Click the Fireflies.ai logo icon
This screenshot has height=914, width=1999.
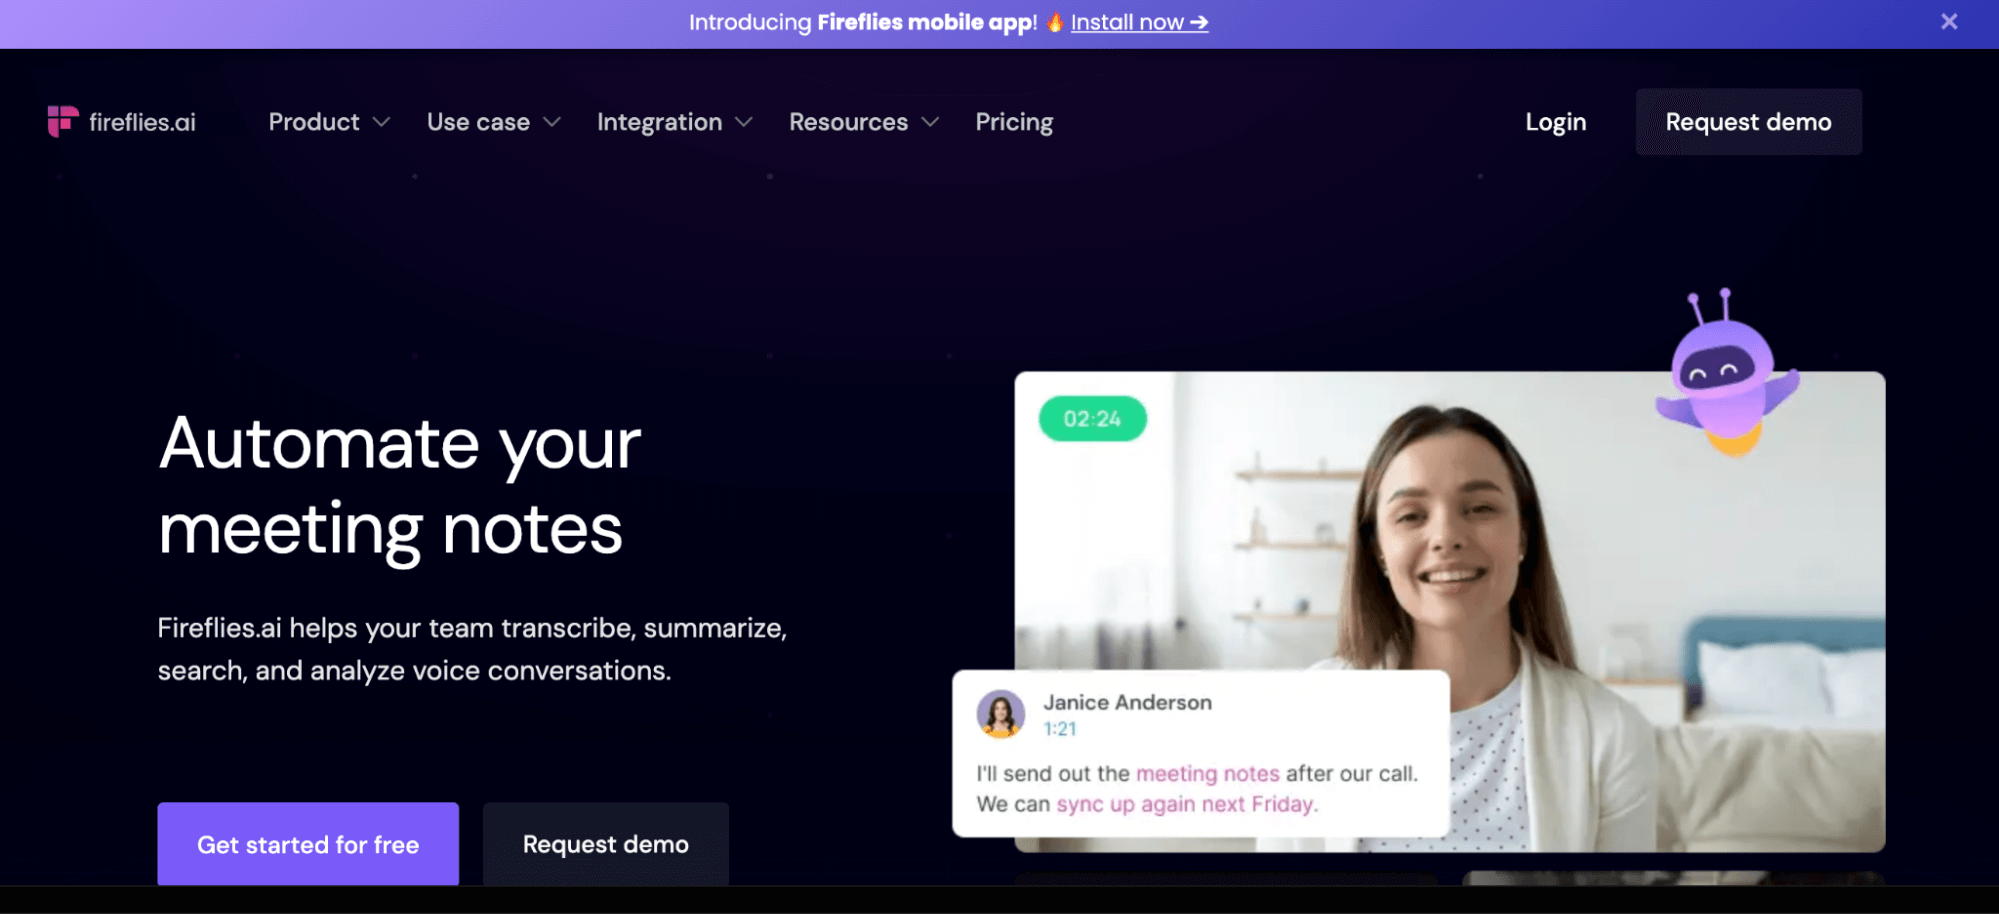(62, 121)
